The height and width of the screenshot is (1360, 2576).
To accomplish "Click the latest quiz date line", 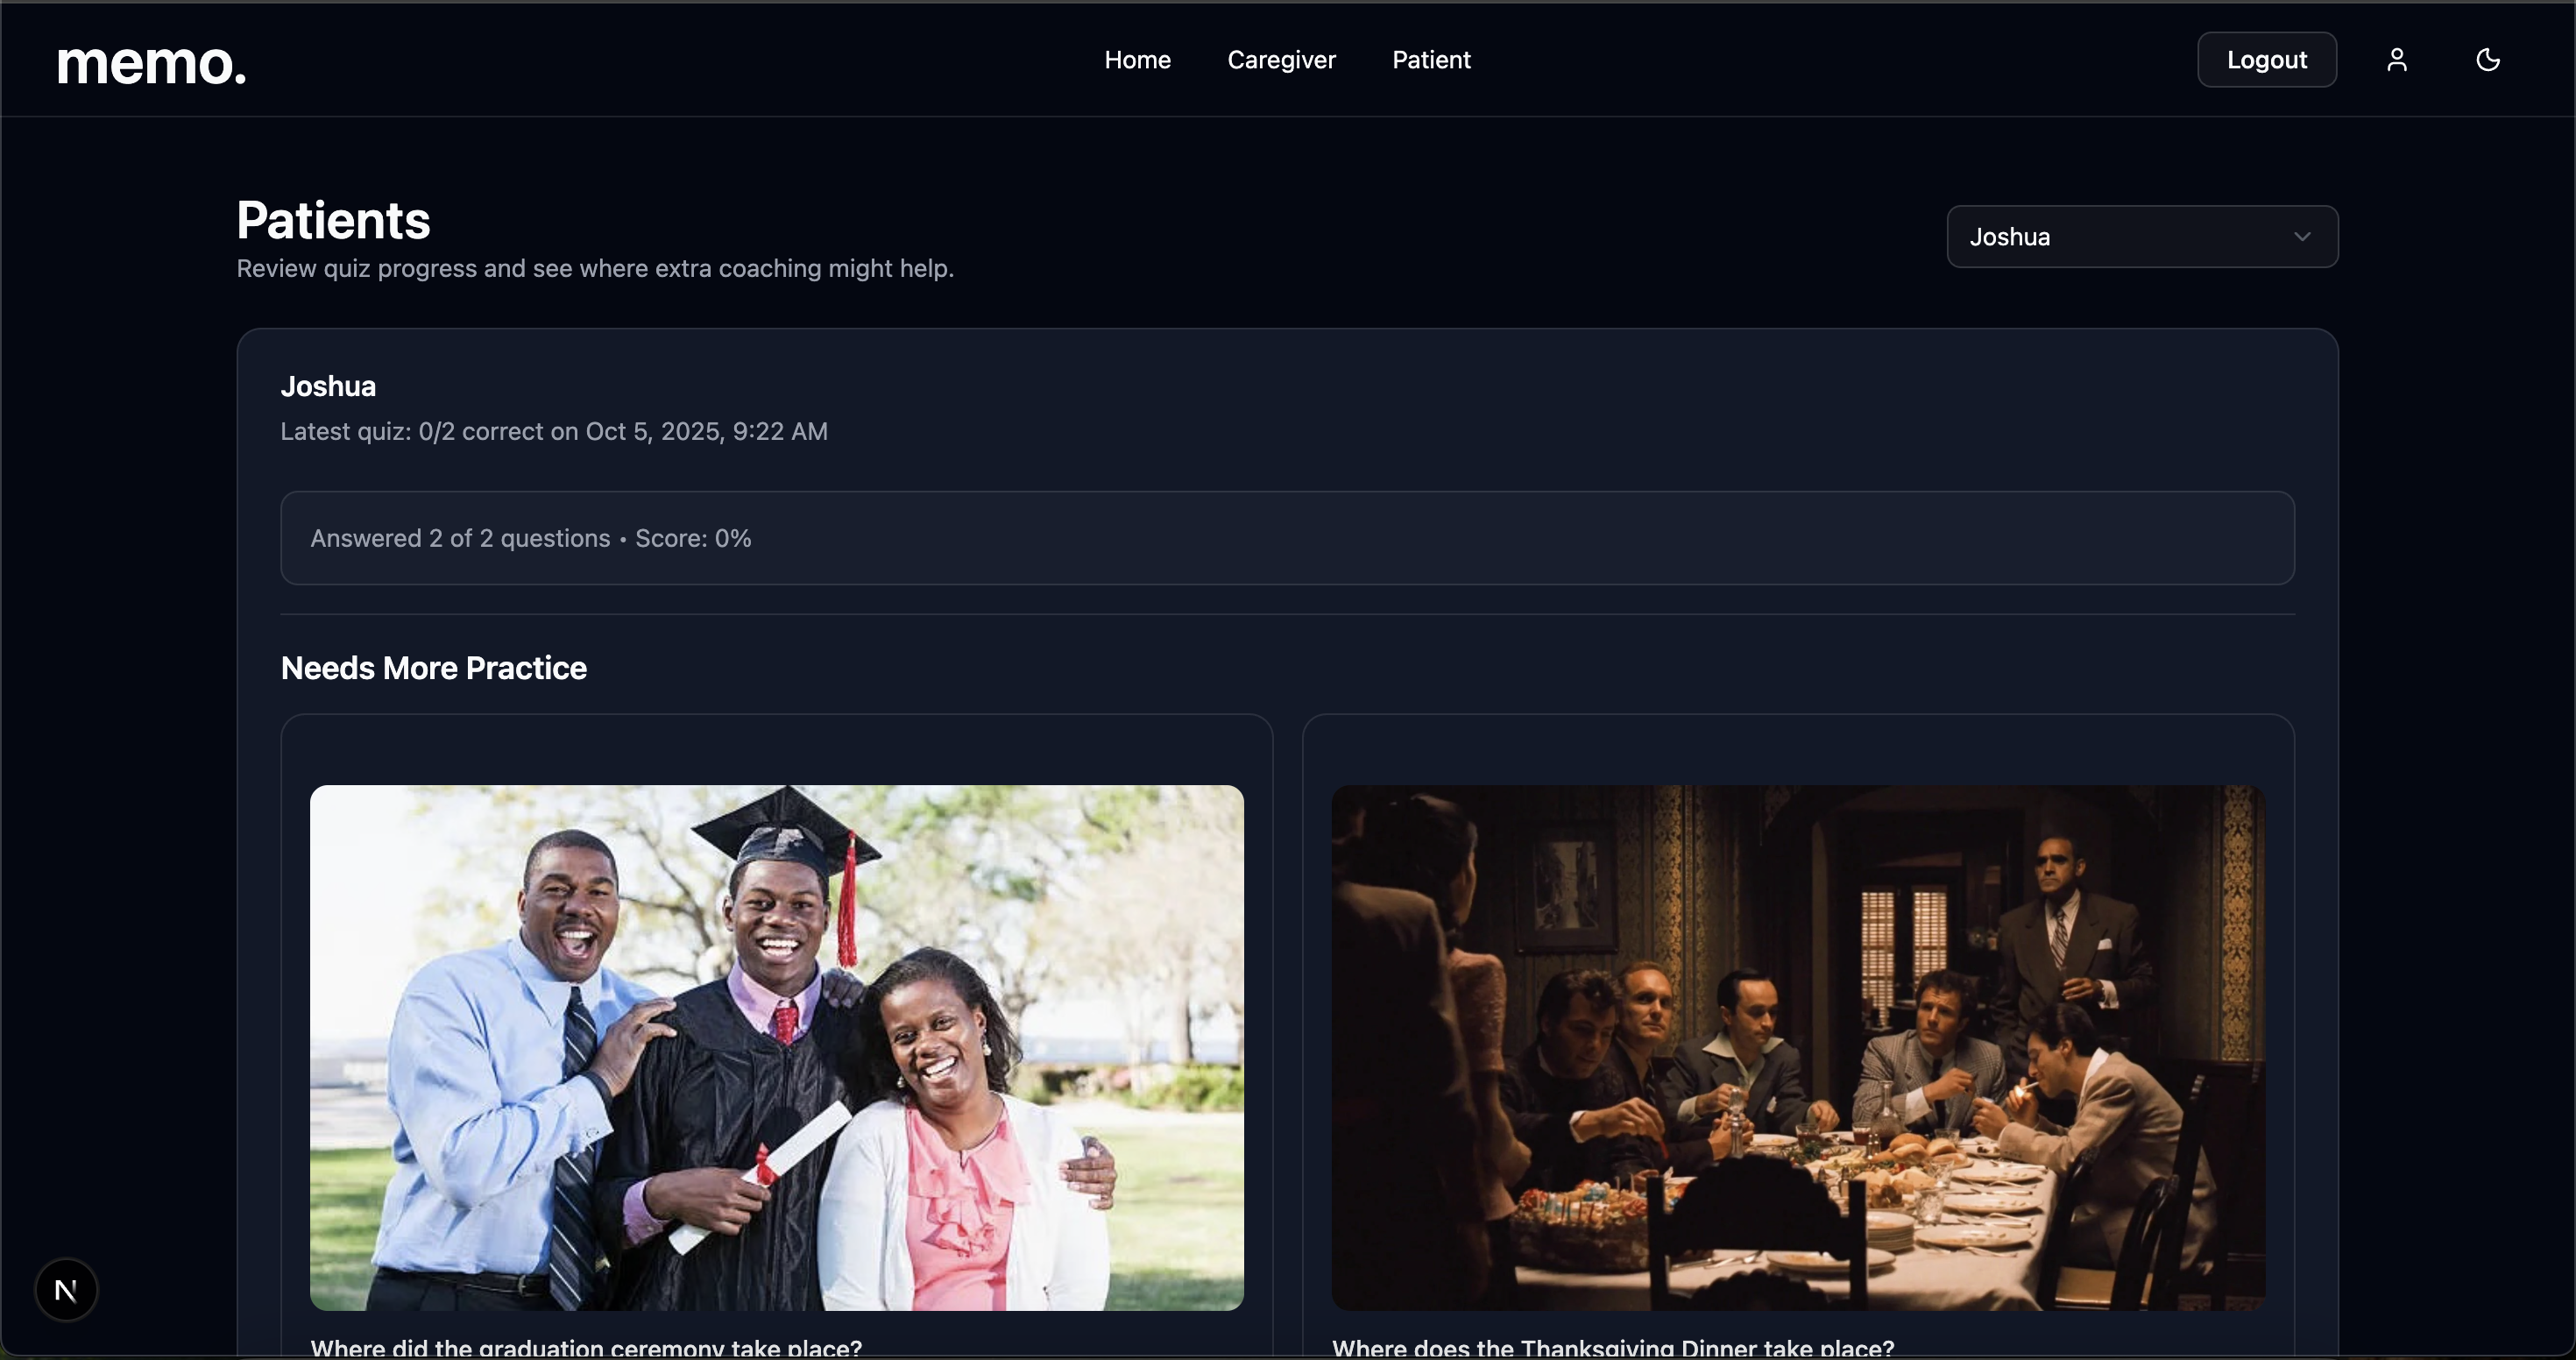I will (553, 431).
